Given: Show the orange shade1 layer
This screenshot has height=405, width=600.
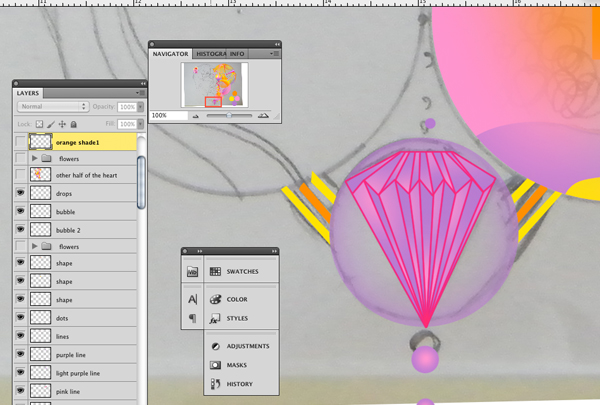Looking at the screenshot, I should pyautogui.click(x=21, y=142).
